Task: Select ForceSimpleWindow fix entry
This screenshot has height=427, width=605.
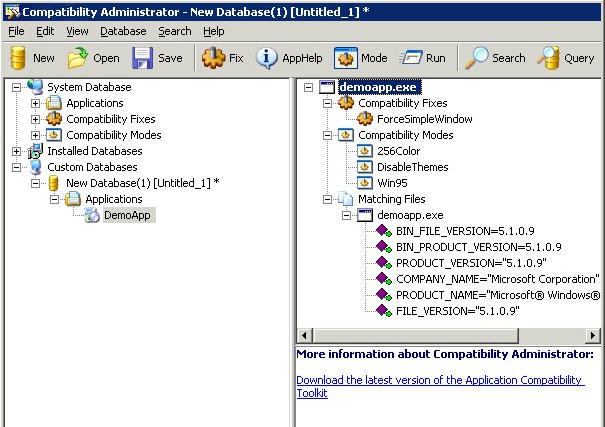Action: click(x=424, y=119)
